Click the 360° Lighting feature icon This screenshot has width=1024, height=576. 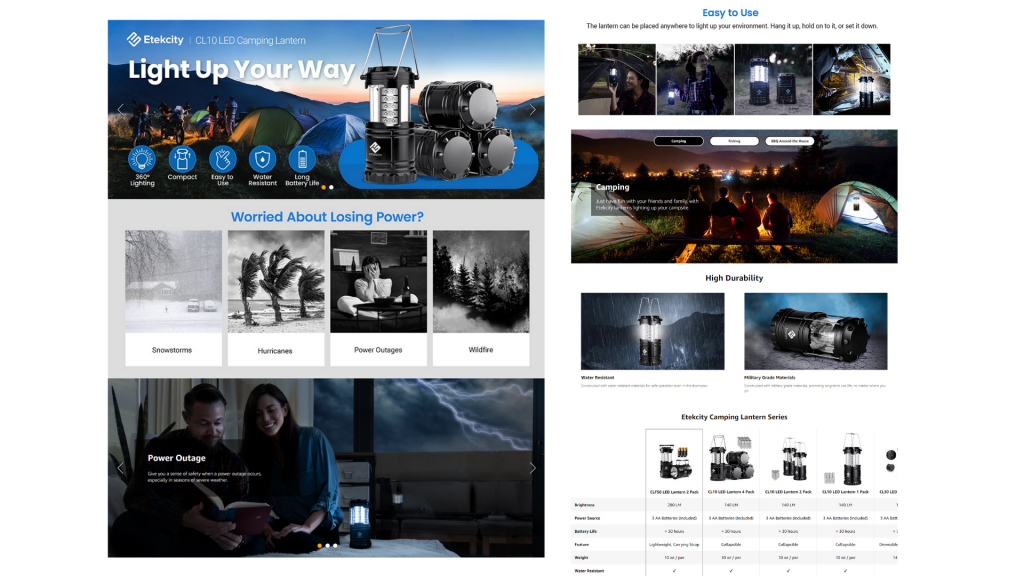point(142,159)
